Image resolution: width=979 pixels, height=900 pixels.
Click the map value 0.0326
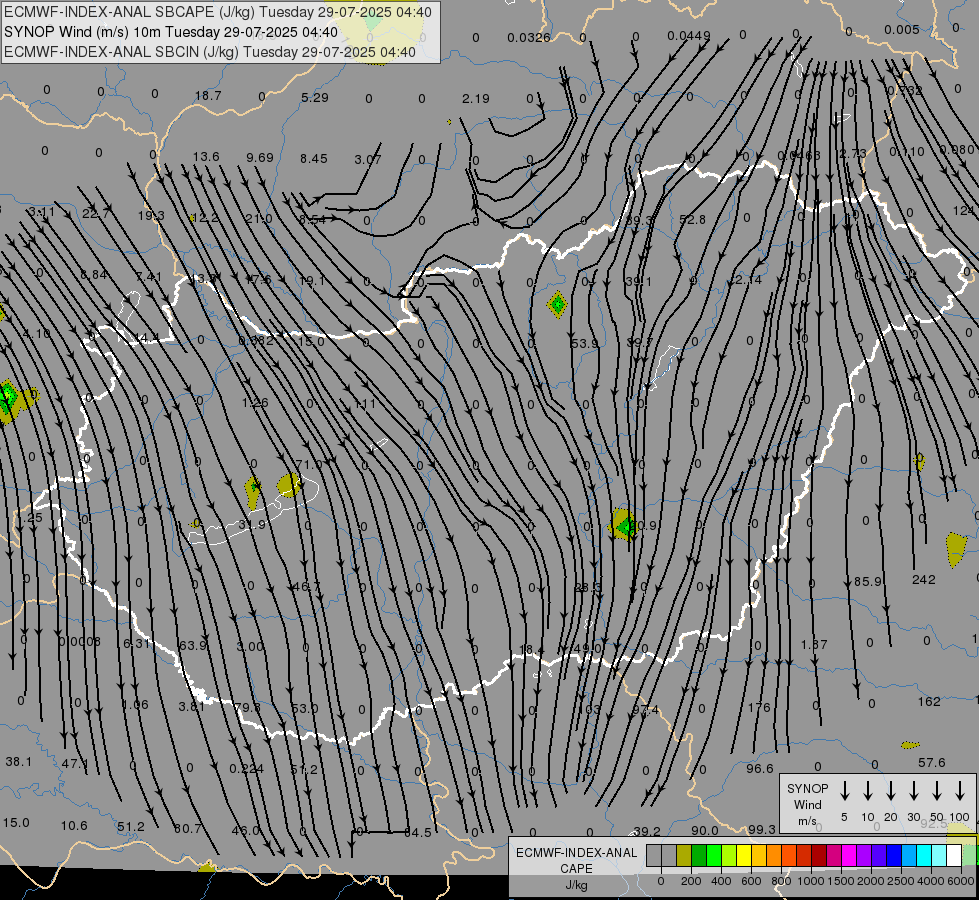(529, 37)
